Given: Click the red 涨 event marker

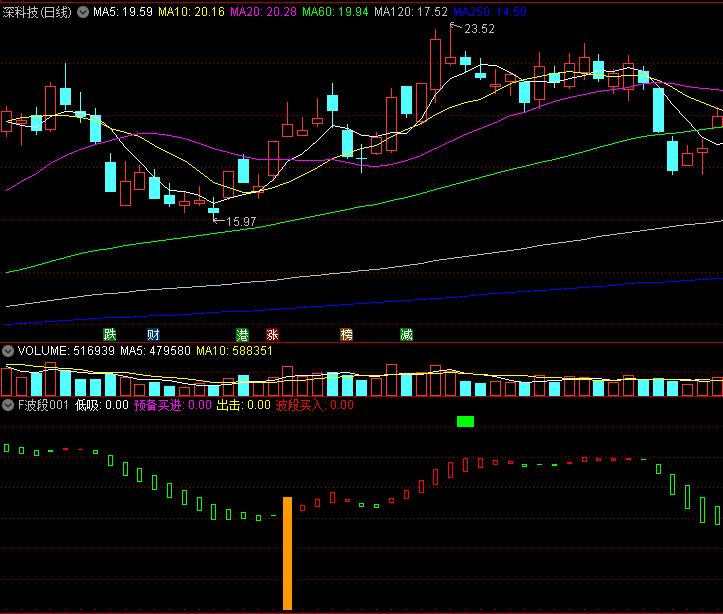Looking at the screenshot, I should coord(272,334).
